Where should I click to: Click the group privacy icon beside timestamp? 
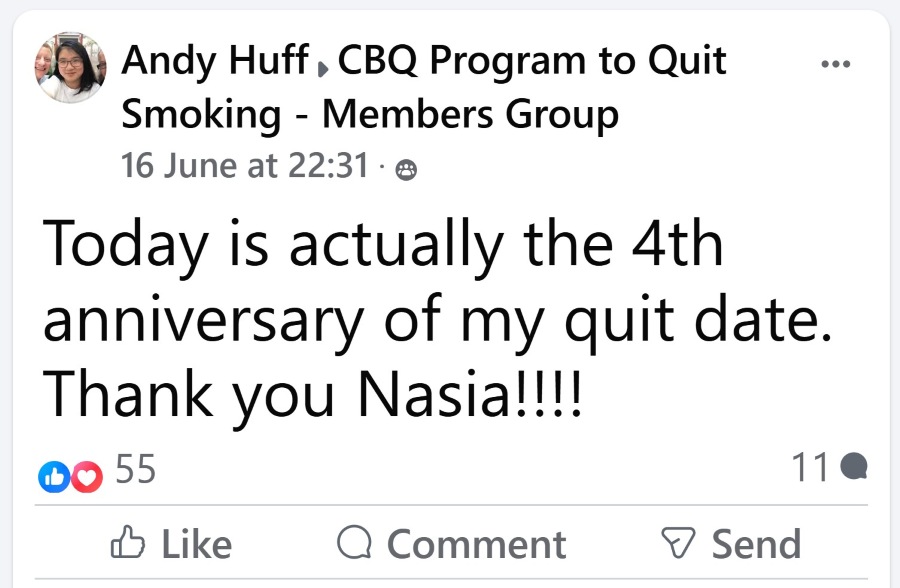tap(406, 170)
